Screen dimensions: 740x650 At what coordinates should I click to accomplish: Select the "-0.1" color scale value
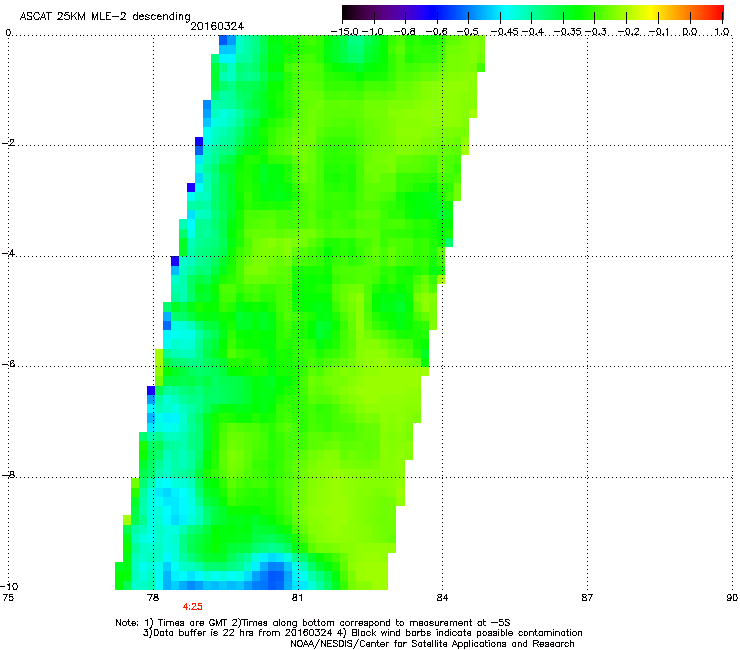[x=659, y=32]
